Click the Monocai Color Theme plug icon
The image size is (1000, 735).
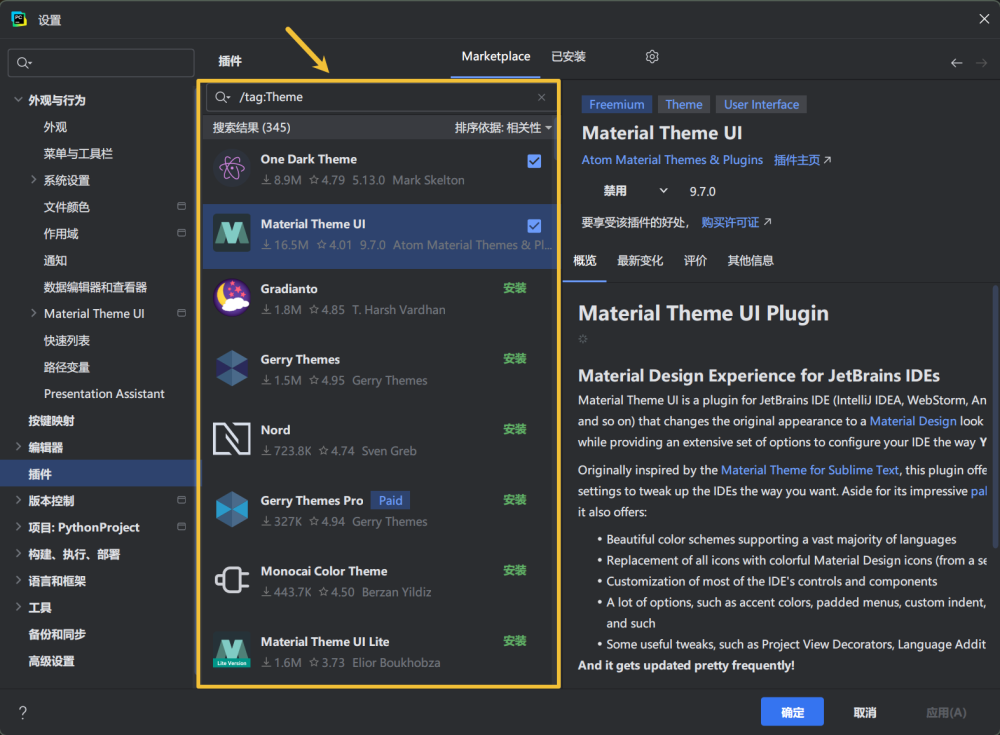232,581
